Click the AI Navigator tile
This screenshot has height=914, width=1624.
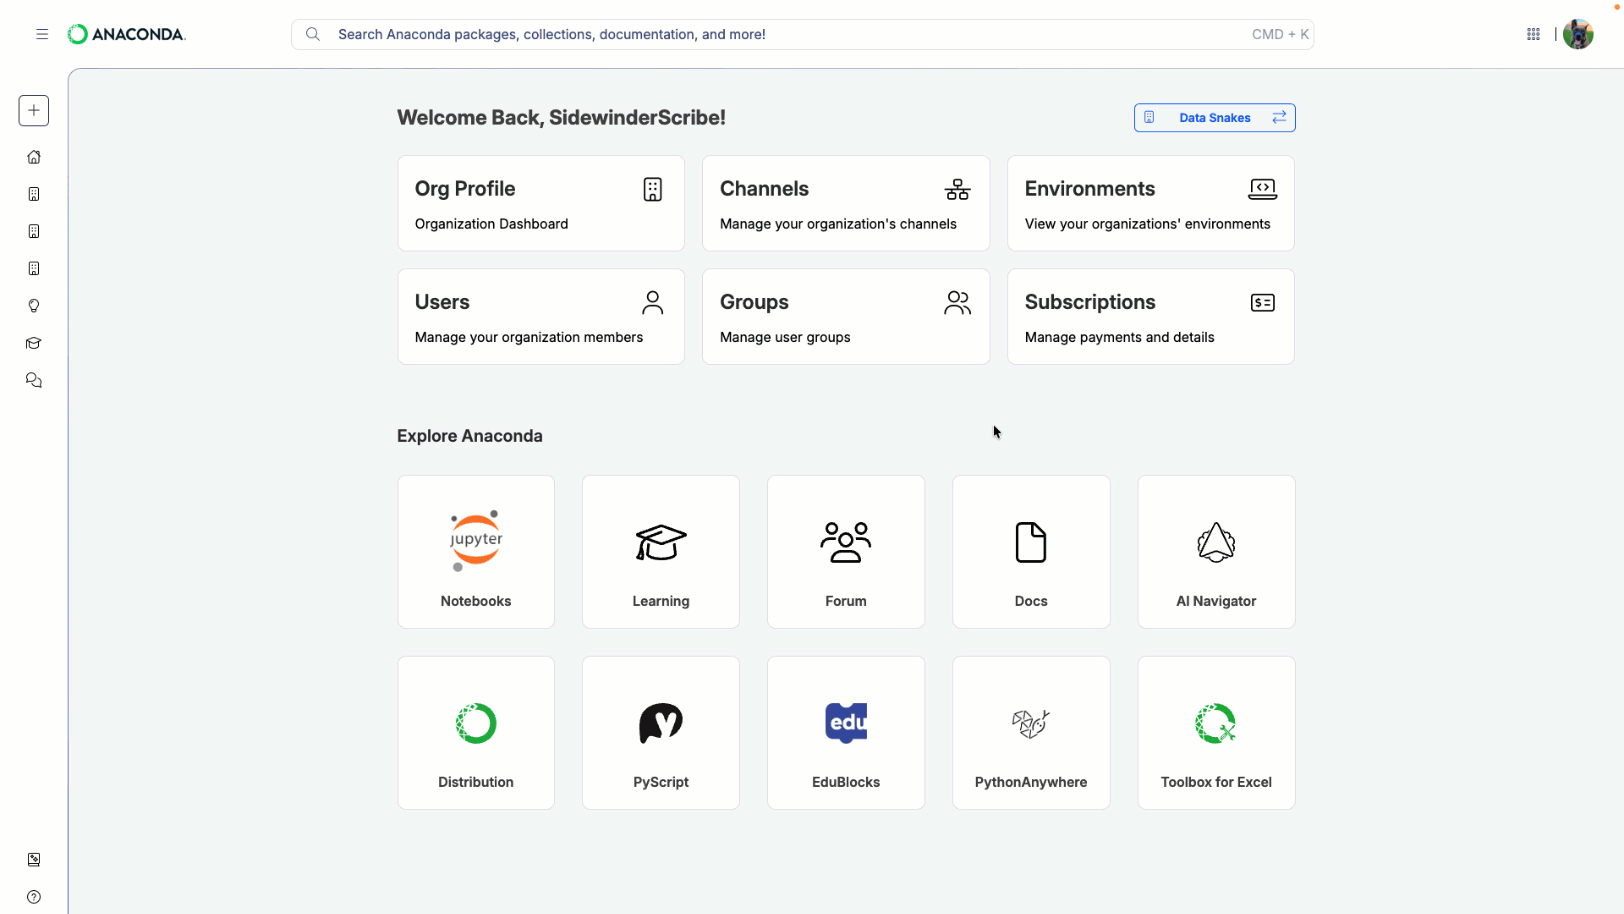click(1215, 551)
